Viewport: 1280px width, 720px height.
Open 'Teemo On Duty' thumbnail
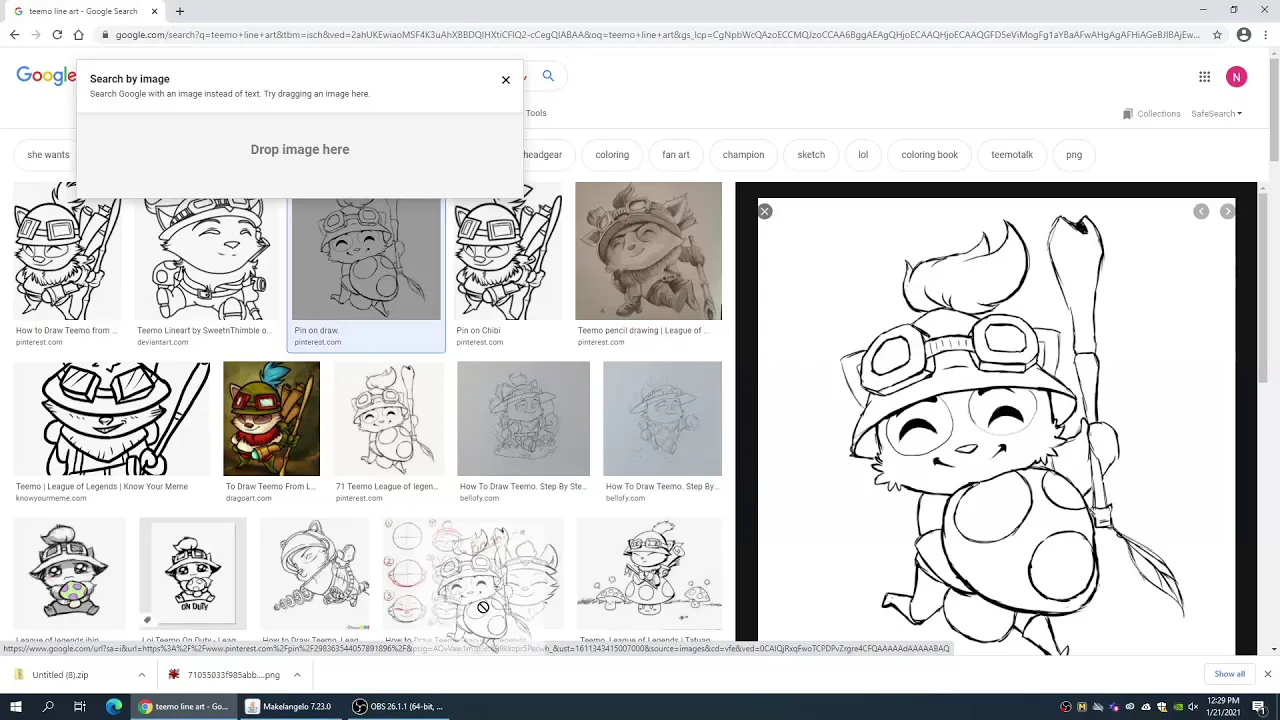coord(193,574)
